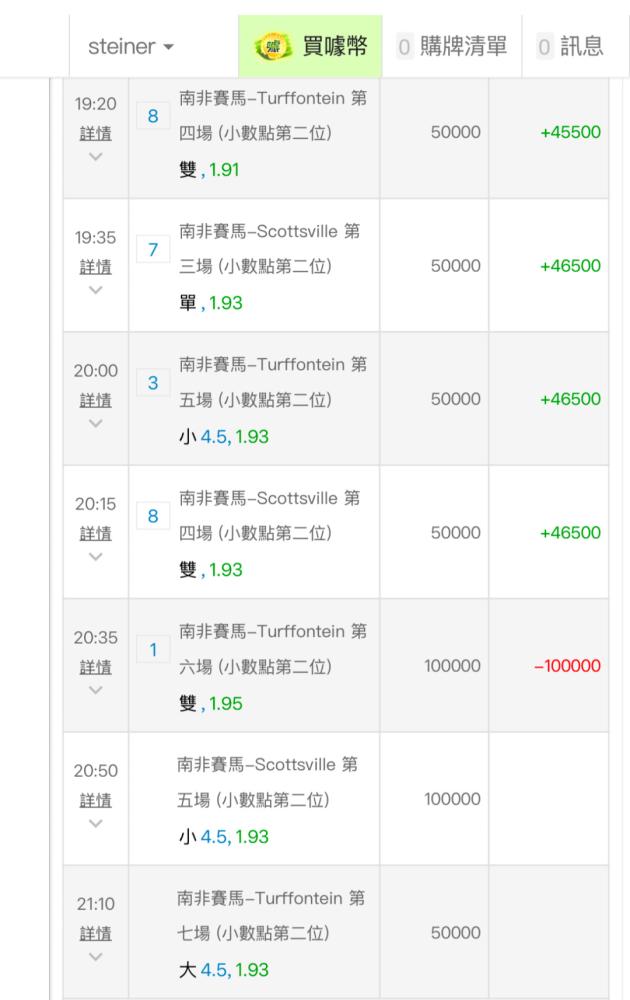Click 詳情 link for the 19:20 bet
The height and width of the screenshot is (1000, 630).
click(x=96, y=133)
